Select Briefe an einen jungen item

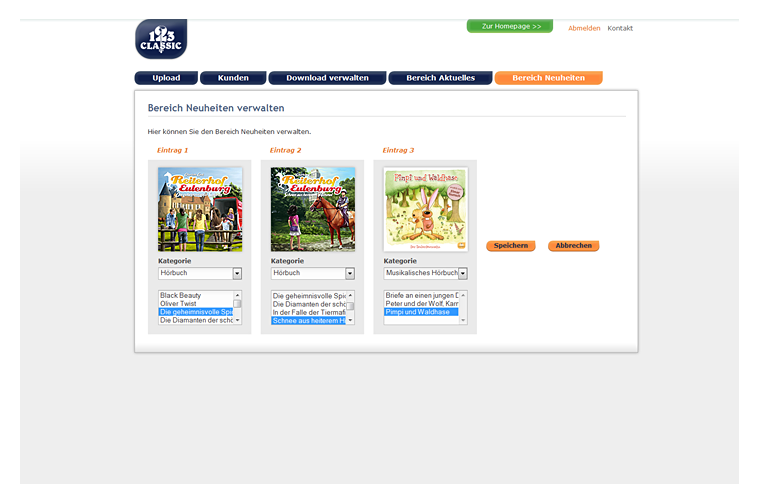pyautogui.click(x=422, y=295)
